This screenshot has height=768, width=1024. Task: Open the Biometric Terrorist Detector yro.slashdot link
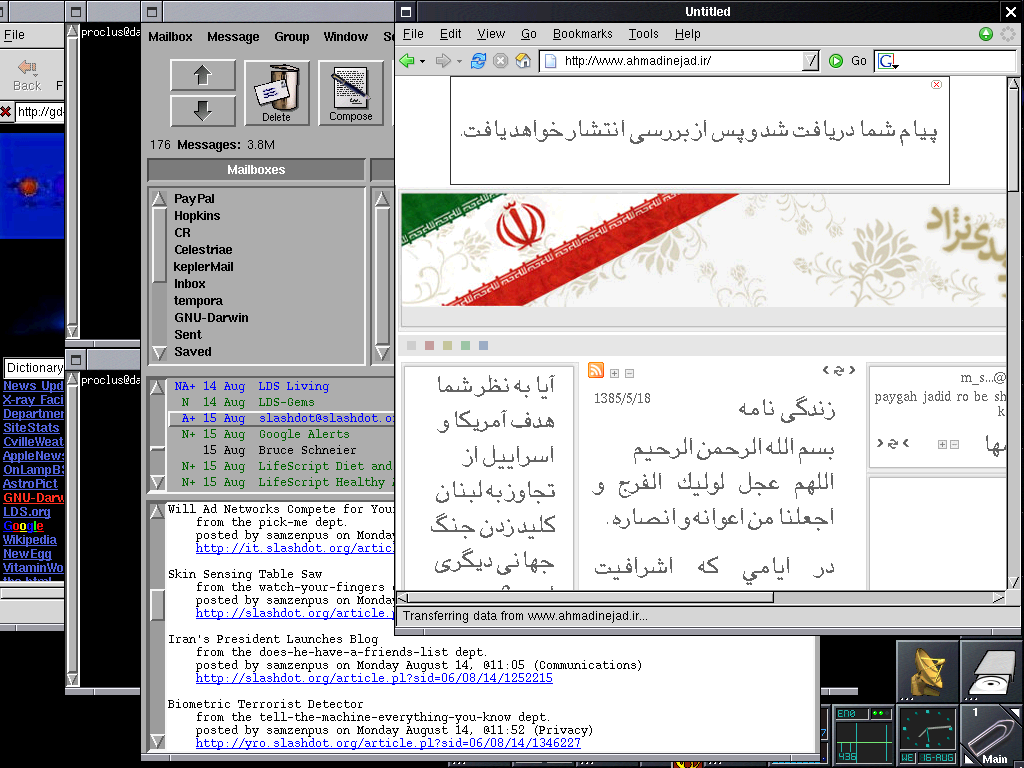point(388,743)
